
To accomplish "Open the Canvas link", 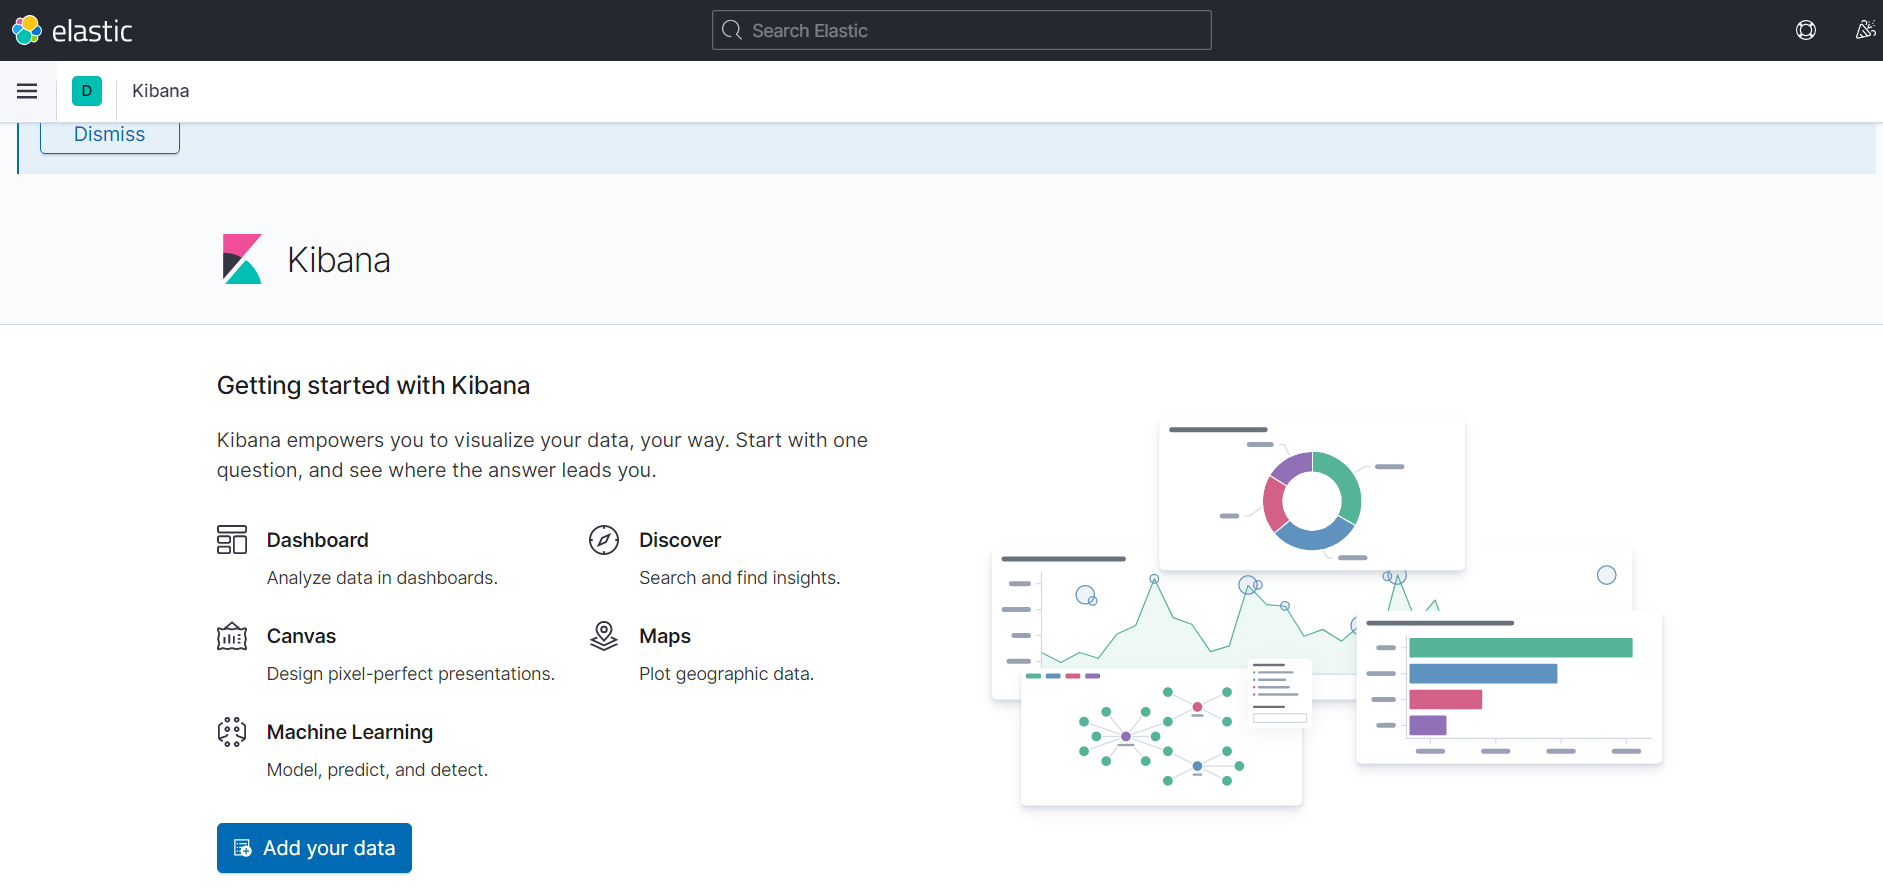I will pyautogui.click(x=301, y=636).
